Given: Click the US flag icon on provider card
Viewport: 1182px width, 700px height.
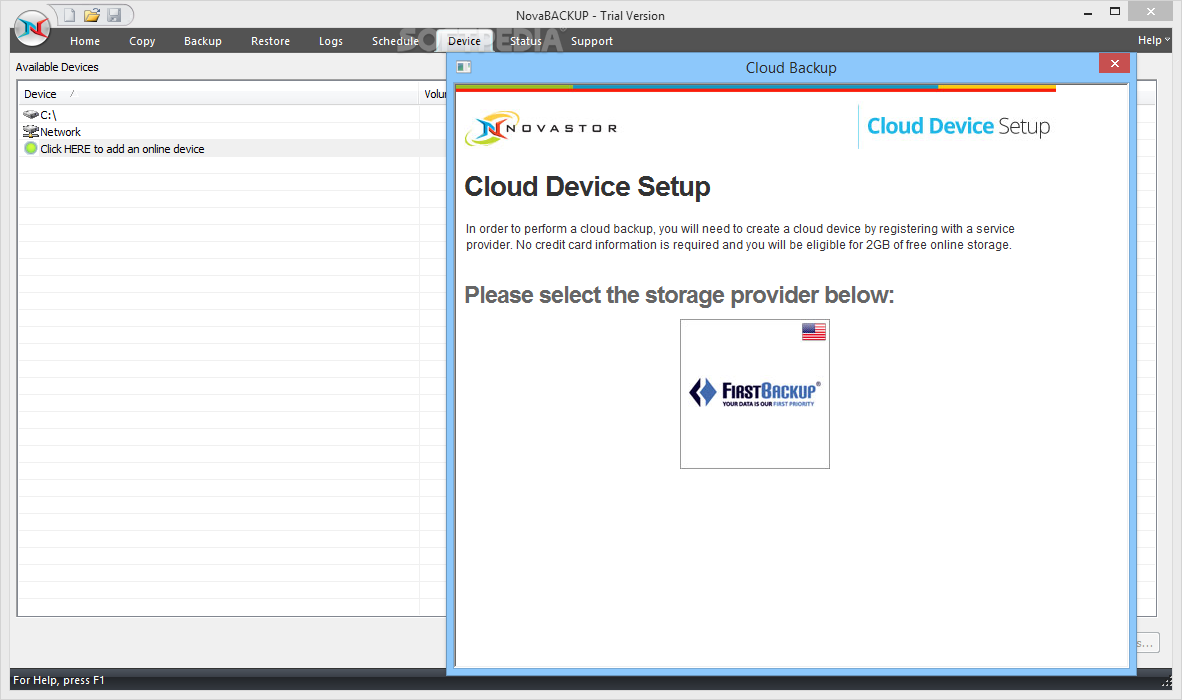Looking at the screenshot, I should point(813,332).
